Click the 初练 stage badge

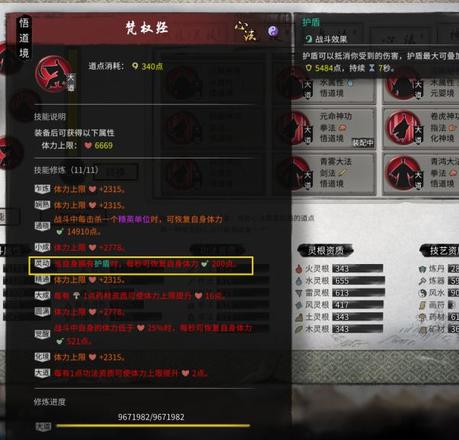click(42, 189)
